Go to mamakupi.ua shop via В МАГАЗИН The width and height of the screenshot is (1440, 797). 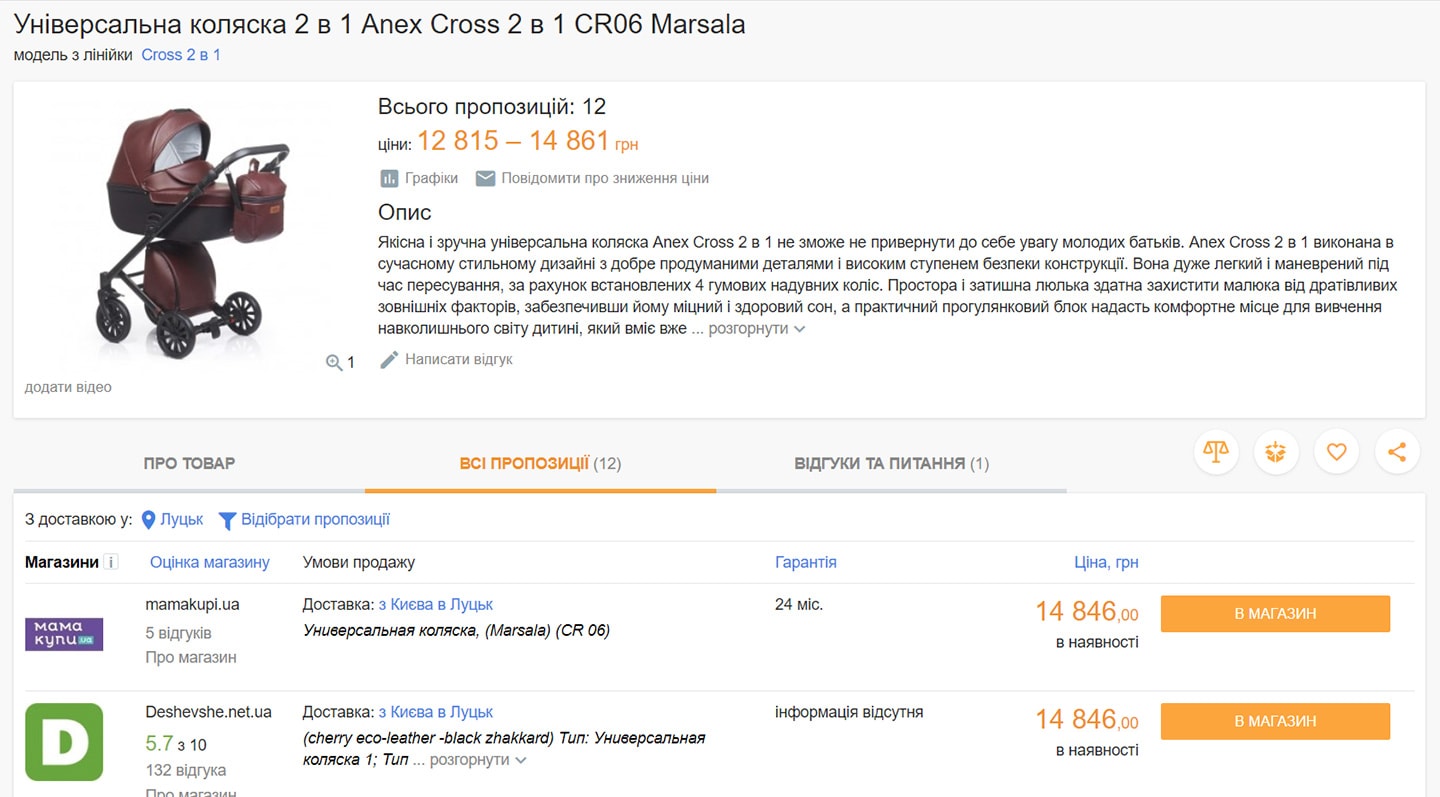coord(1275,614)
